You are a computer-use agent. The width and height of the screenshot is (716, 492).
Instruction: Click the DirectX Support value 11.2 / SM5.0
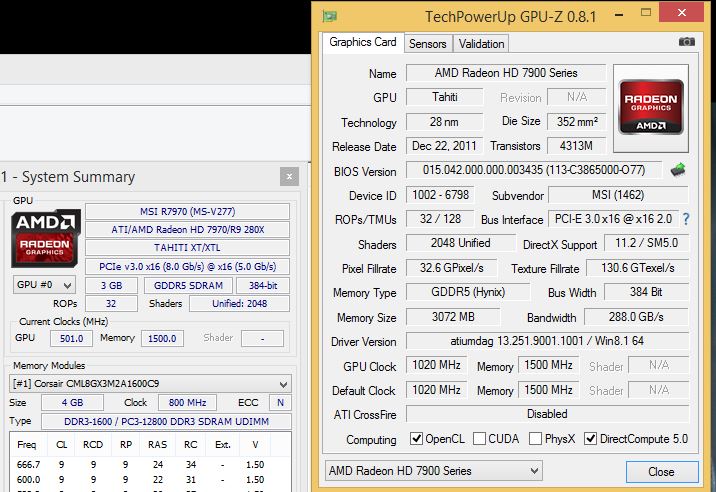(x=646, y=243)
